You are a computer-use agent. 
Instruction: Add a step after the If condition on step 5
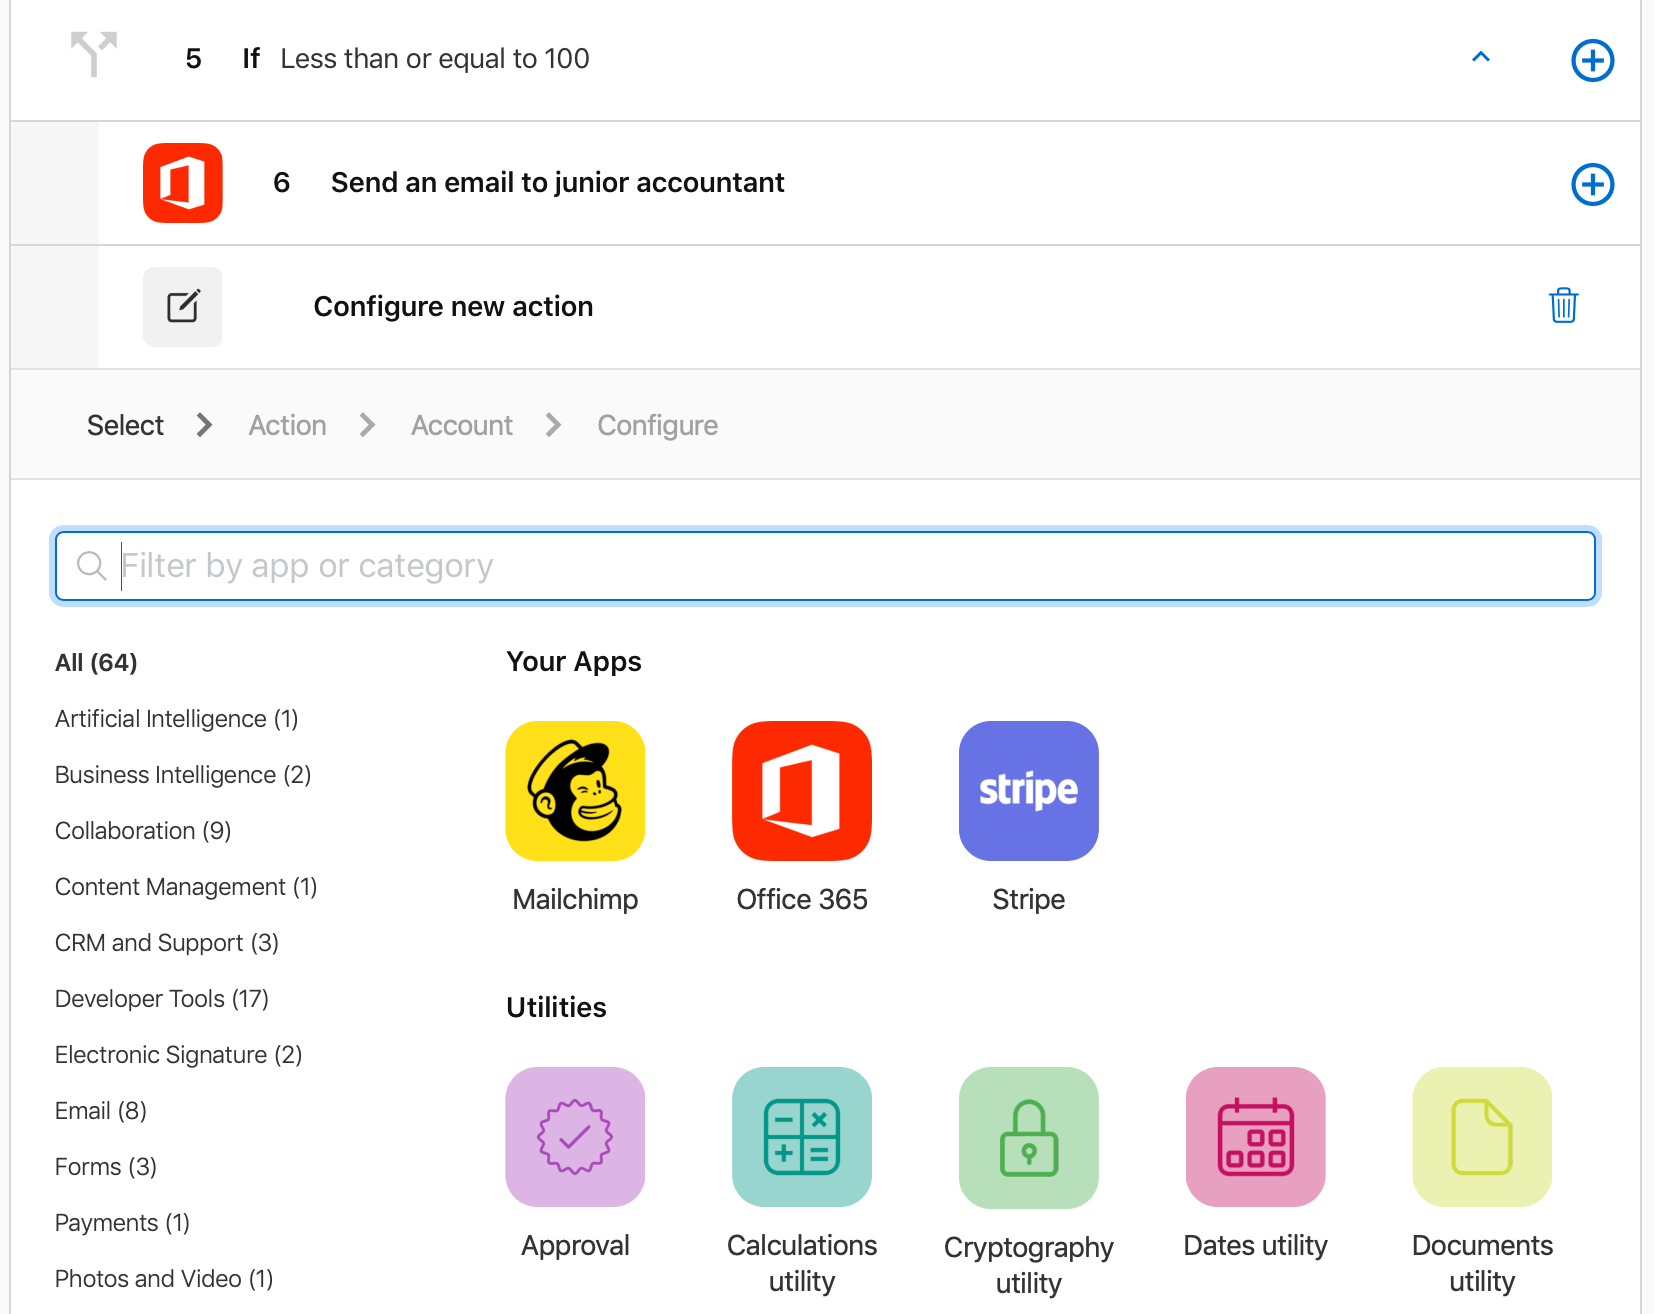pos(1592,60)
